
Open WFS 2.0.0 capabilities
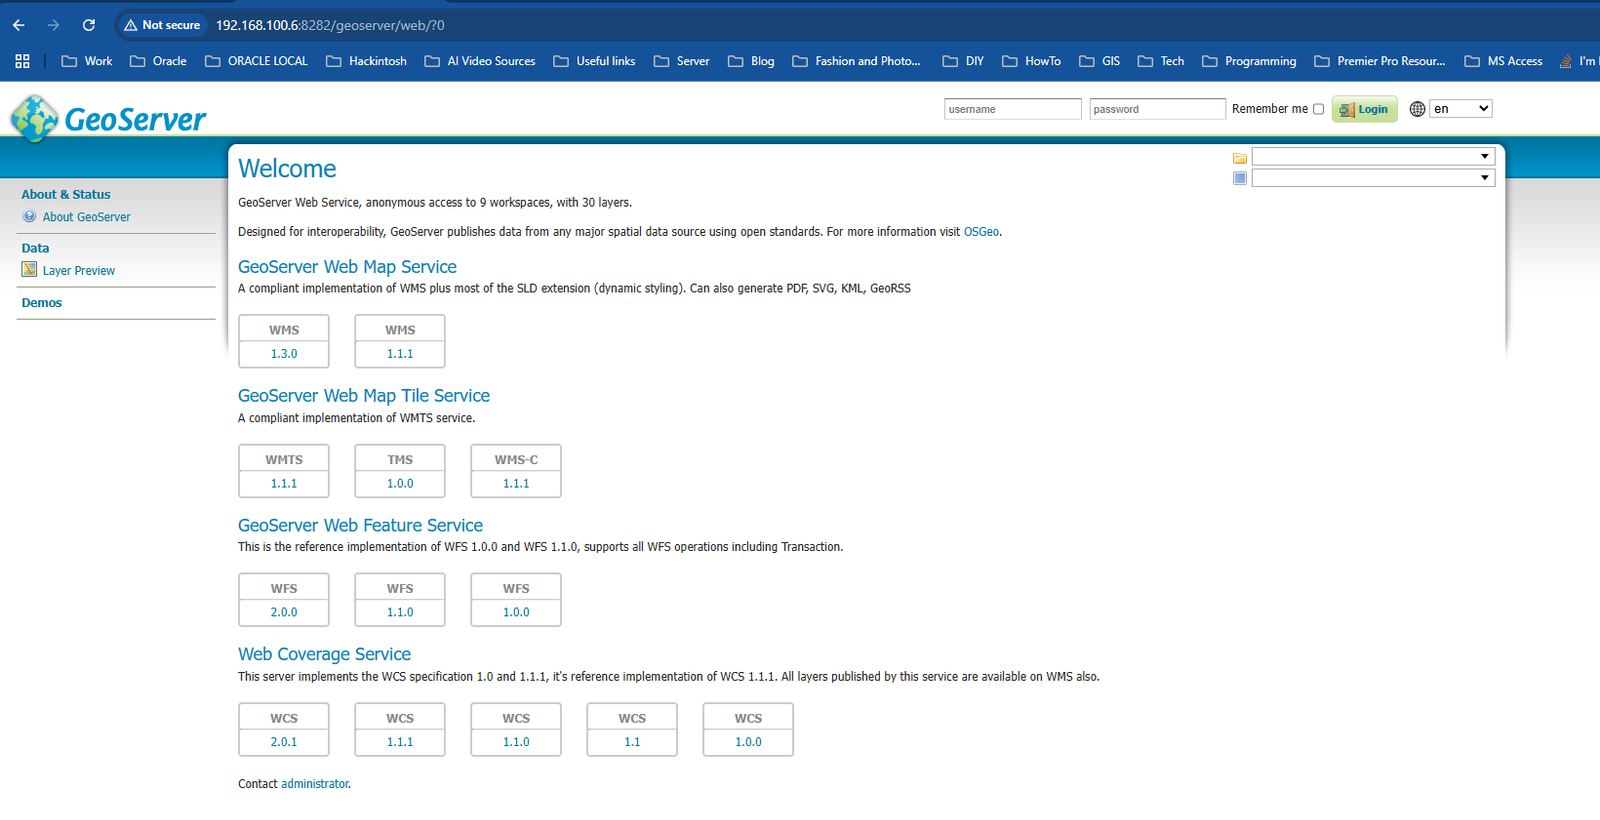(x=284, y=612)
